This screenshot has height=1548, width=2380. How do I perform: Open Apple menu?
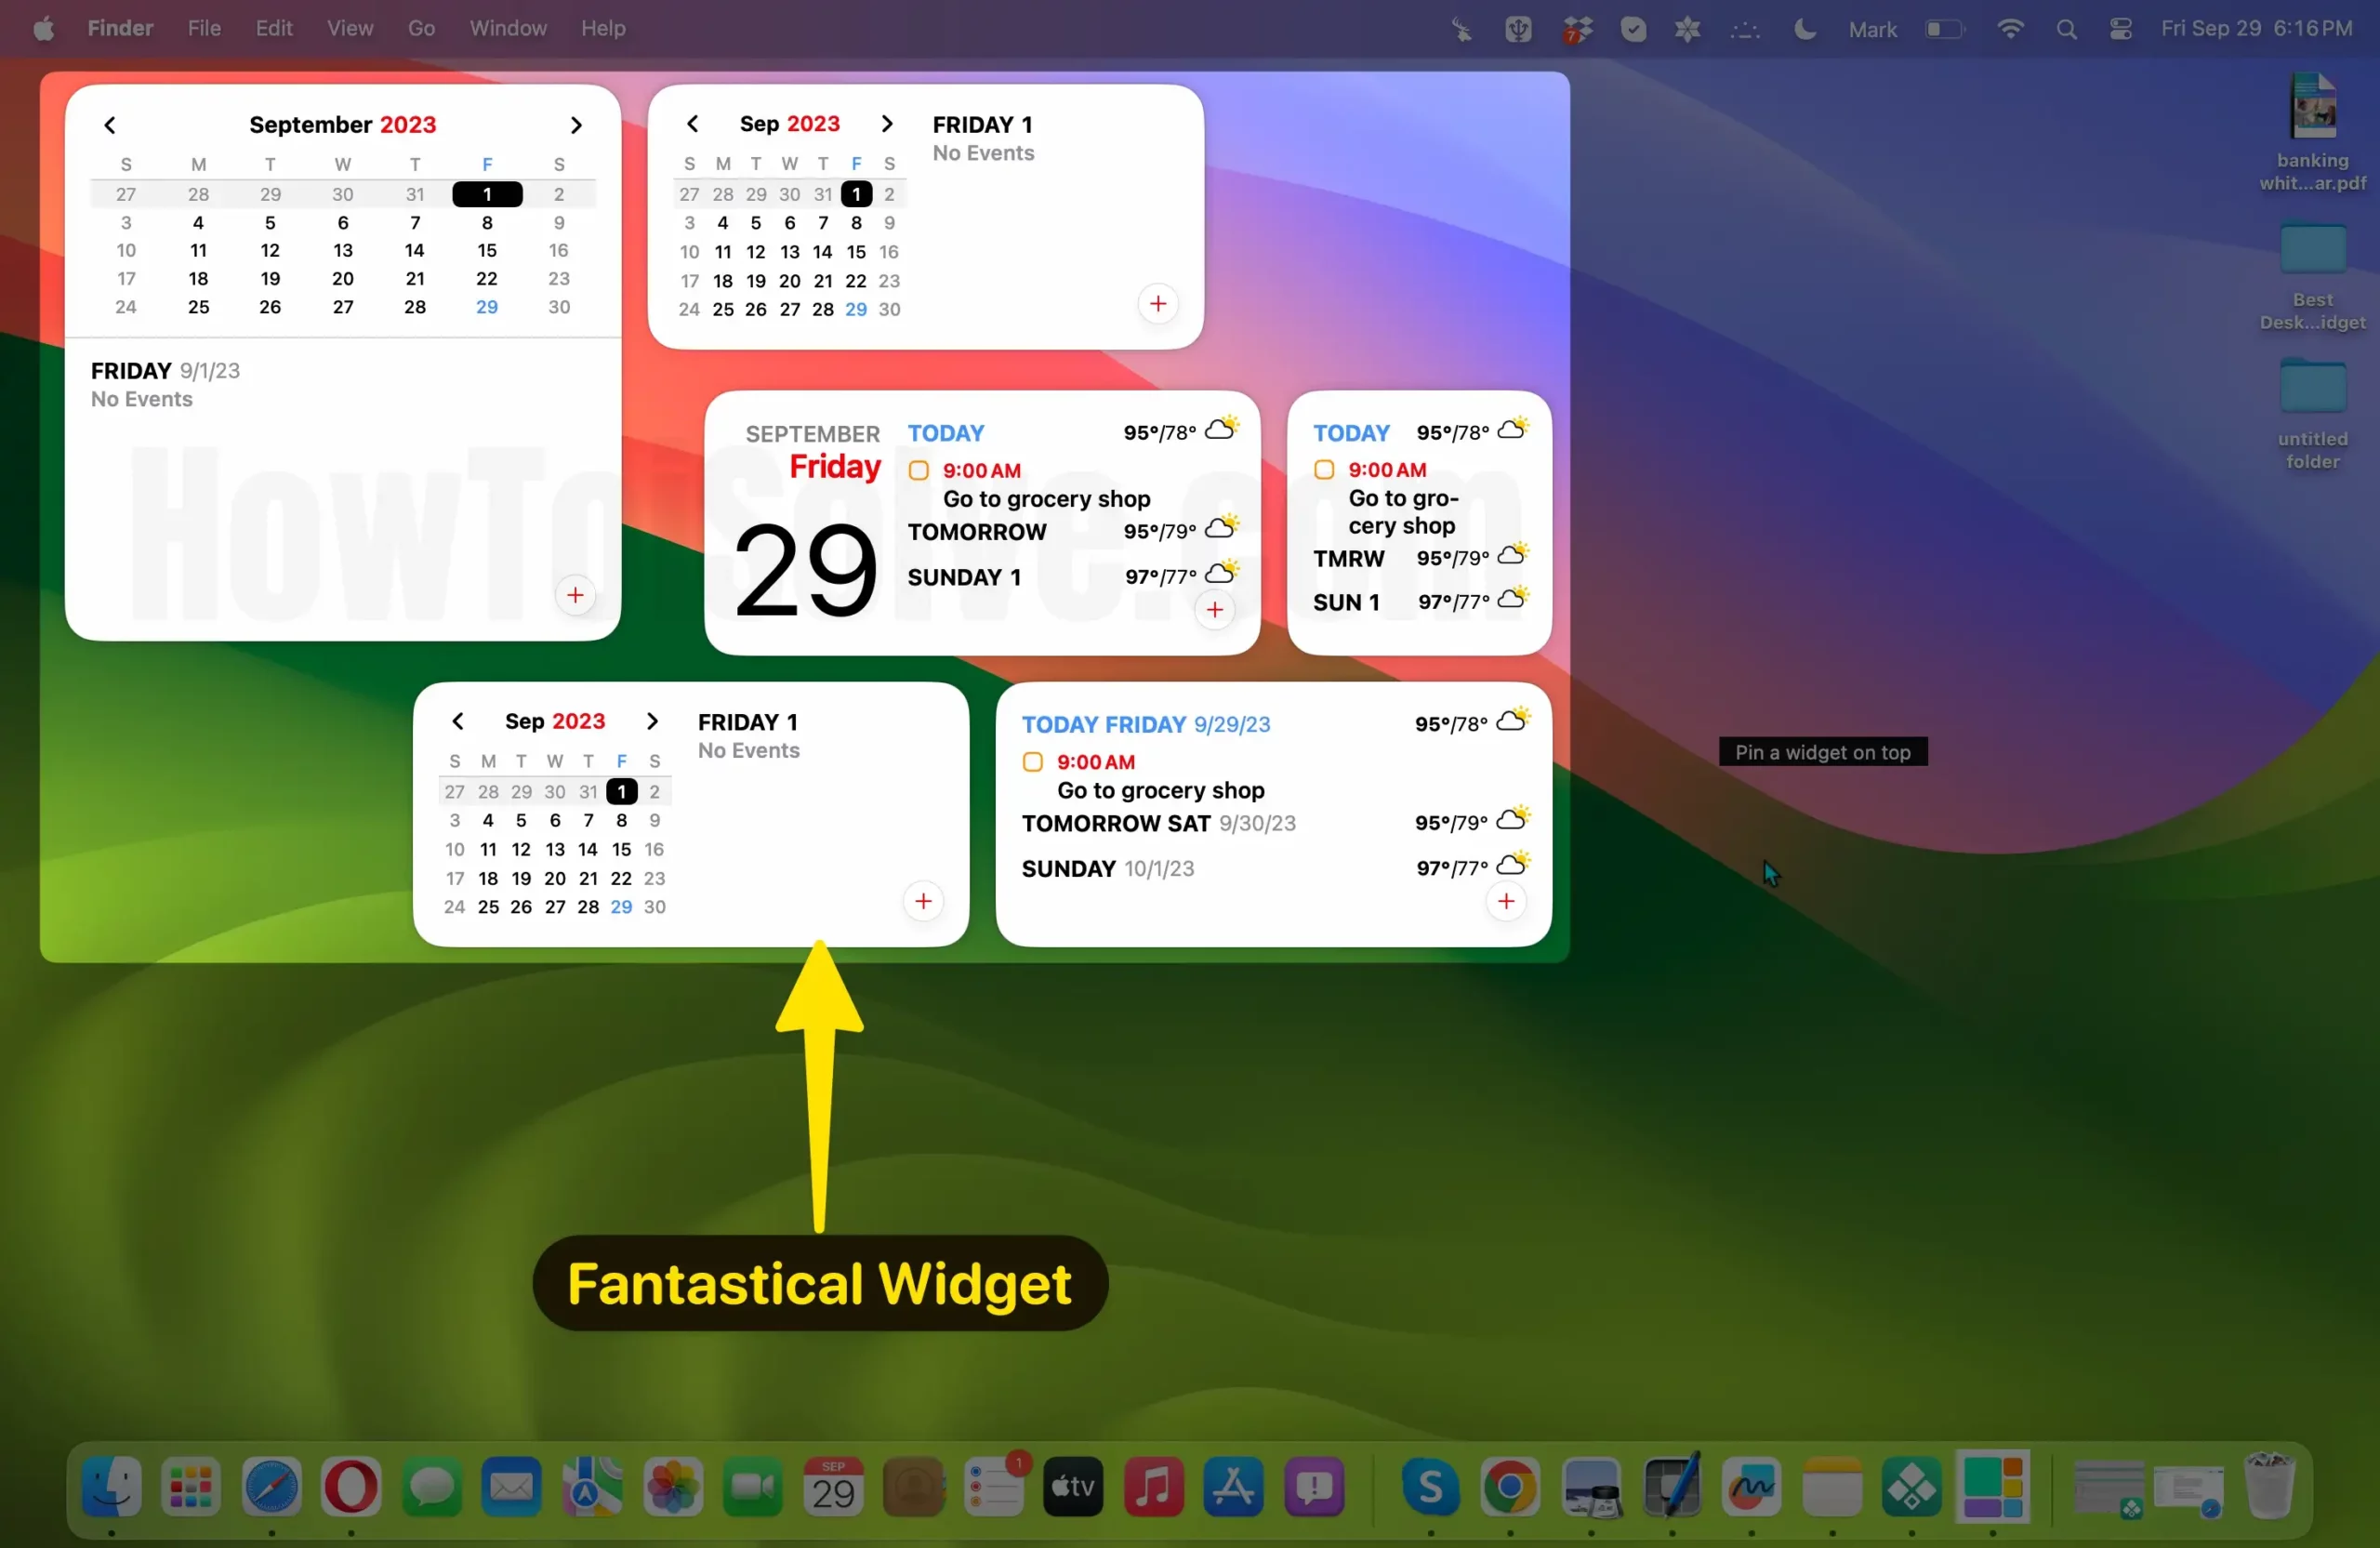pos(43,28)
